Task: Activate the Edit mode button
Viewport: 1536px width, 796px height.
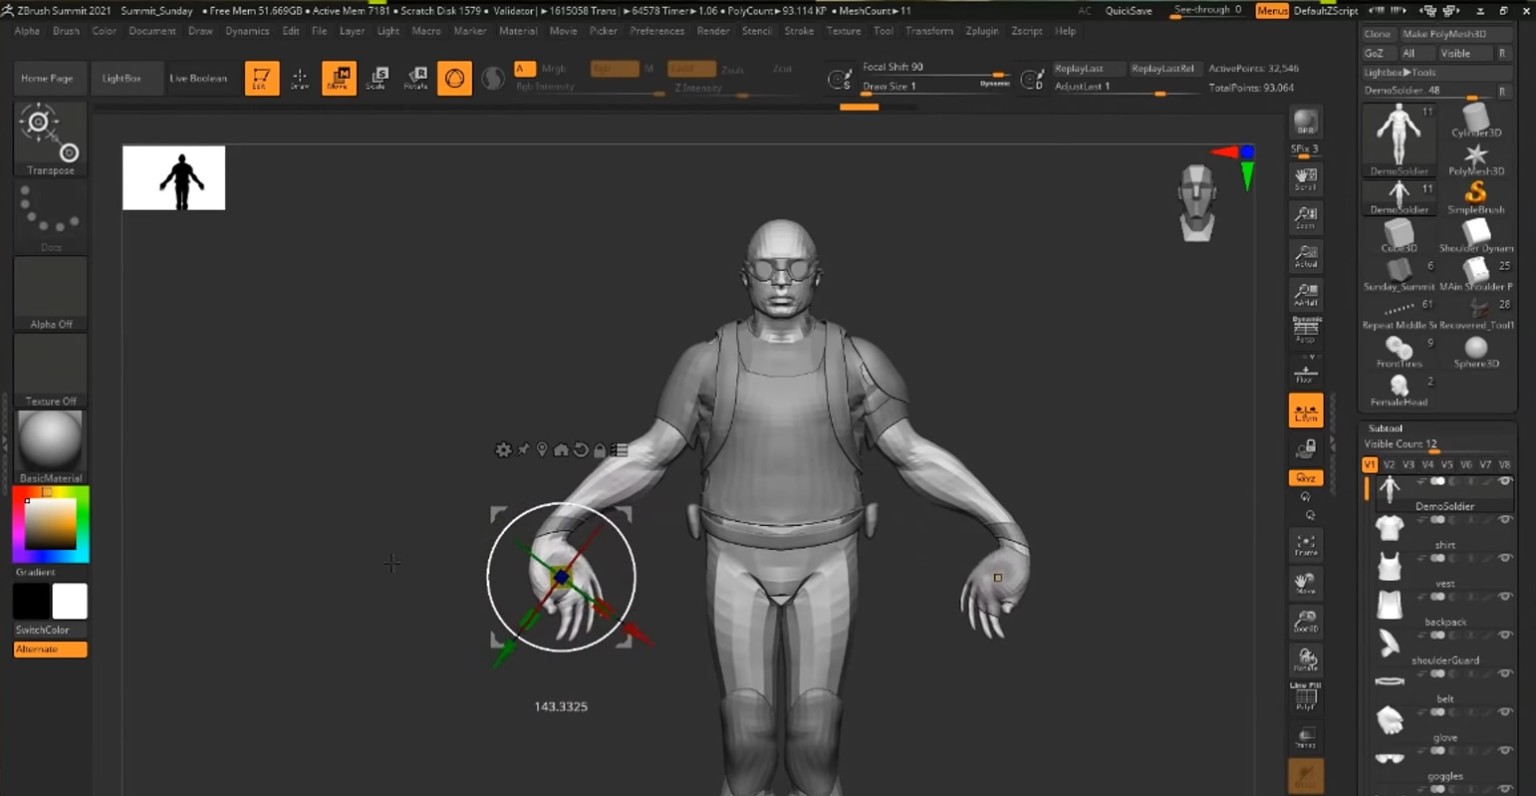Action: pos(261,78)
